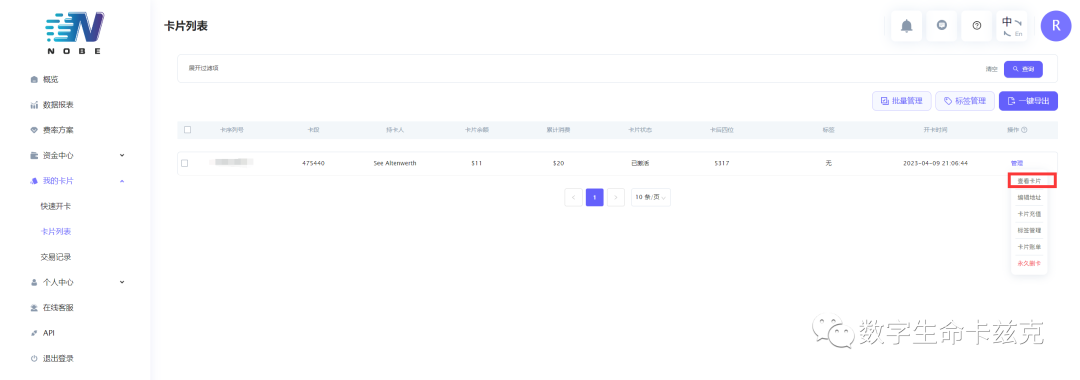Click the NOBE logo

(x=74, y=32)
